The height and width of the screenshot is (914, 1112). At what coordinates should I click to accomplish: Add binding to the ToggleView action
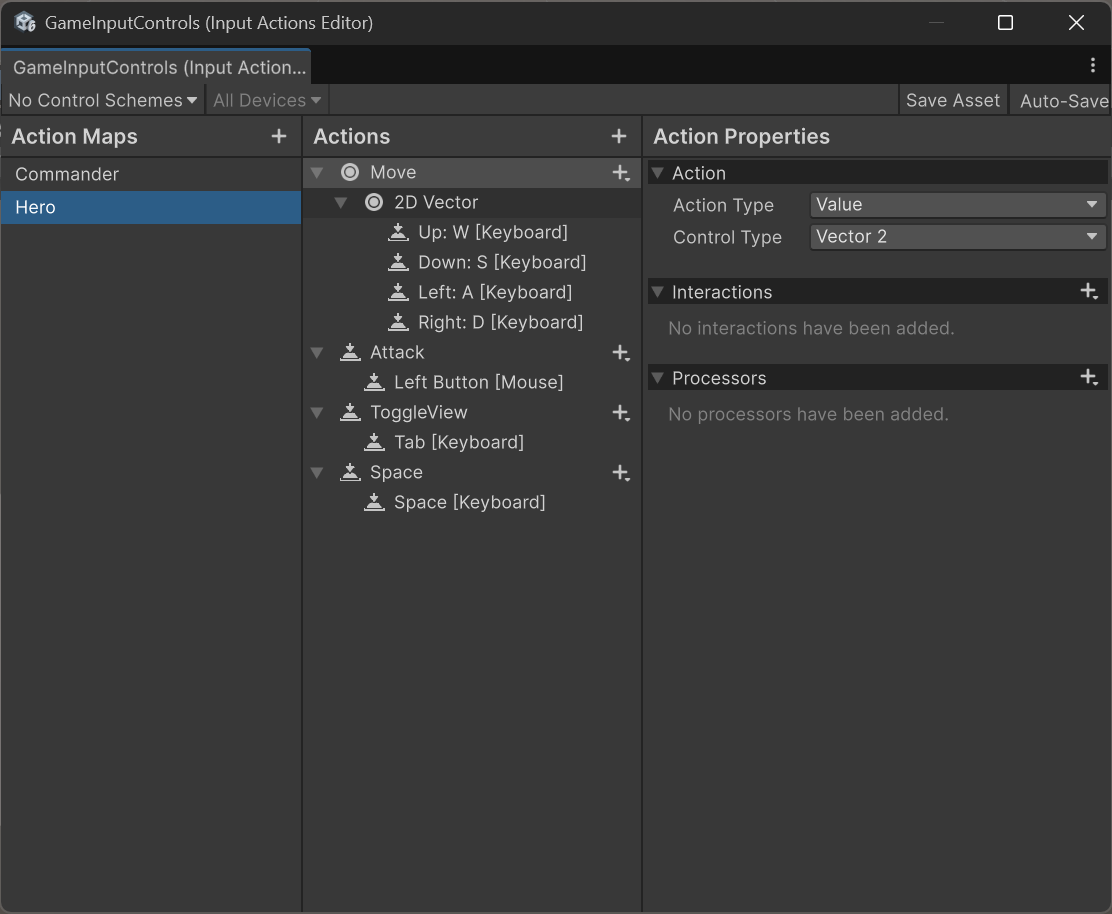[621, 413]
